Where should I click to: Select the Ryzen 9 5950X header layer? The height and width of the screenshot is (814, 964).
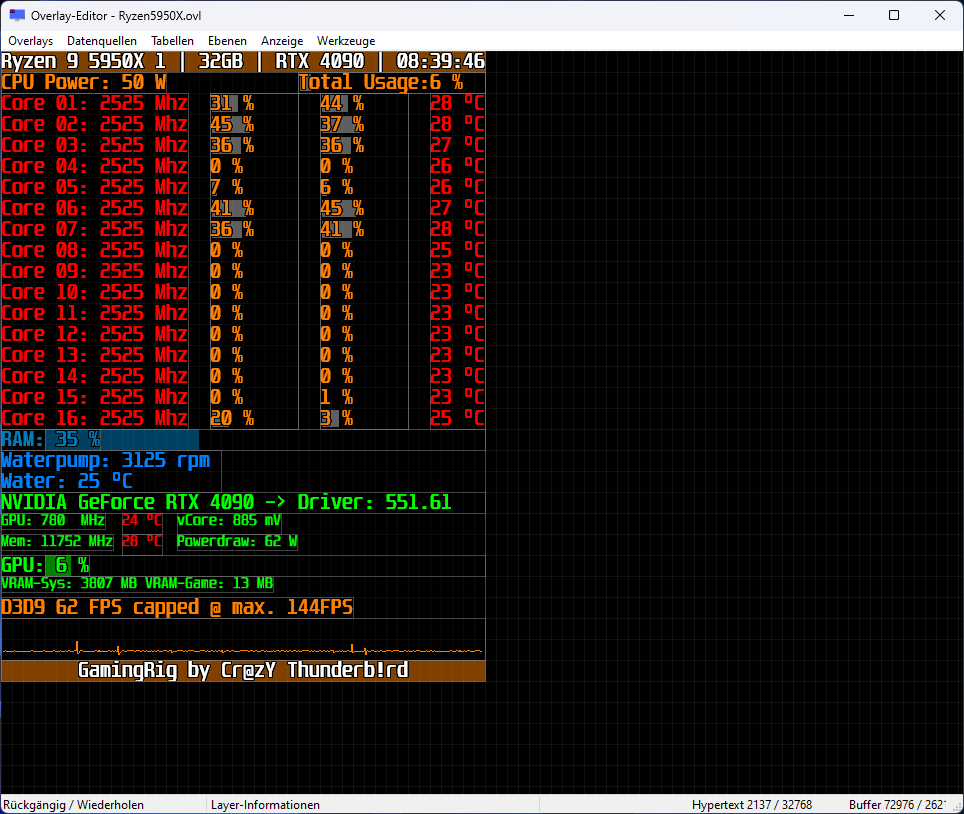(x=243, y=61)
